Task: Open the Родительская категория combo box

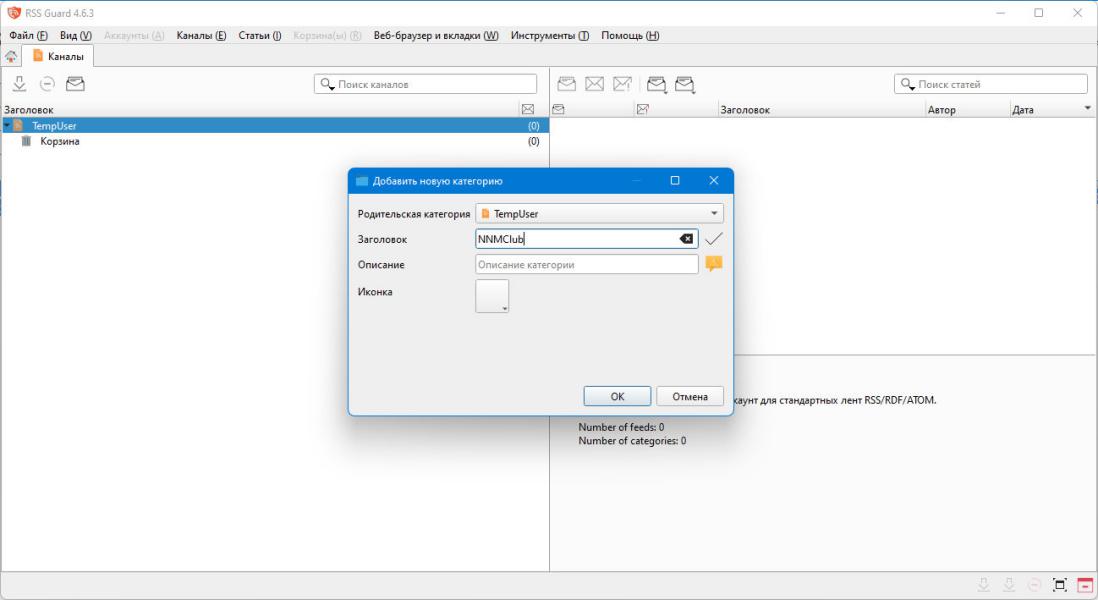Action: point(599,214)
